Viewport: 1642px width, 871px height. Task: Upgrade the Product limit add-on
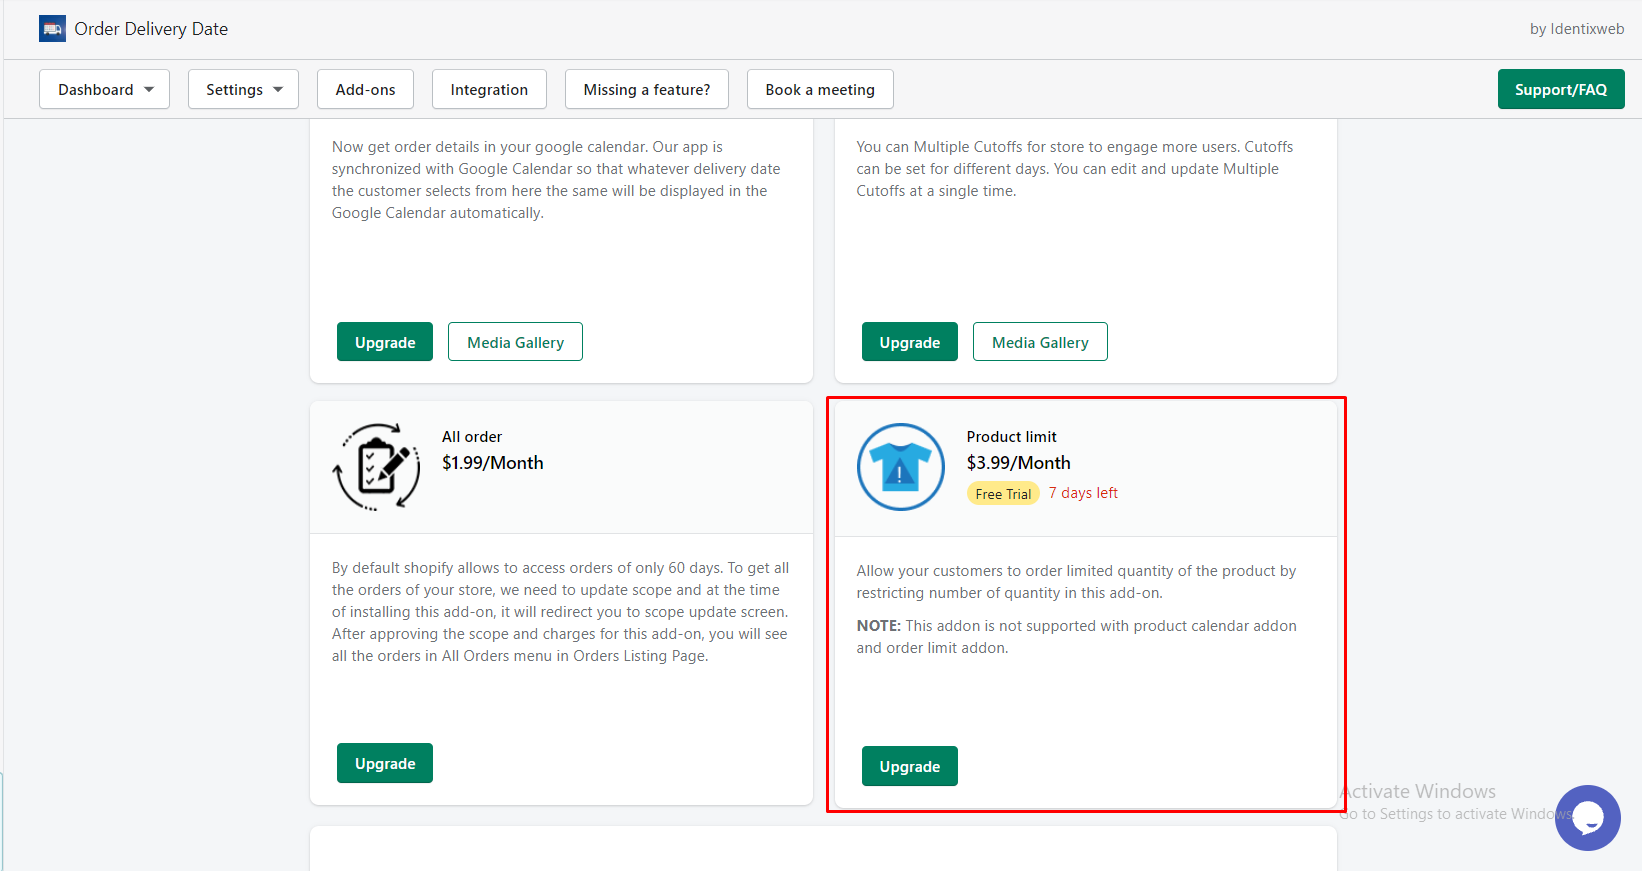(x=910, y=766)
